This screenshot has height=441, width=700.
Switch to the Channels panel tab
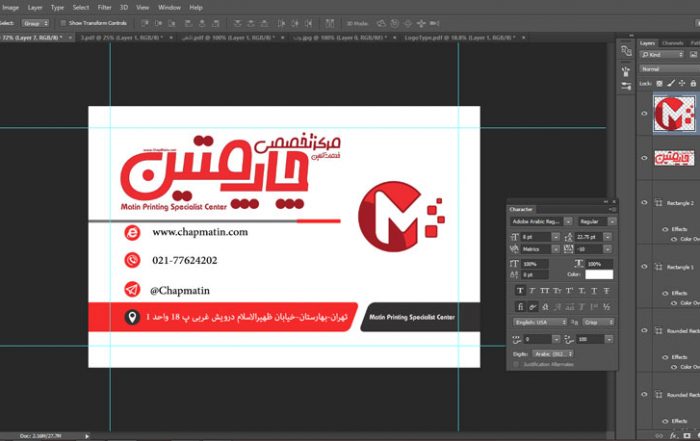tap(672, 43)
